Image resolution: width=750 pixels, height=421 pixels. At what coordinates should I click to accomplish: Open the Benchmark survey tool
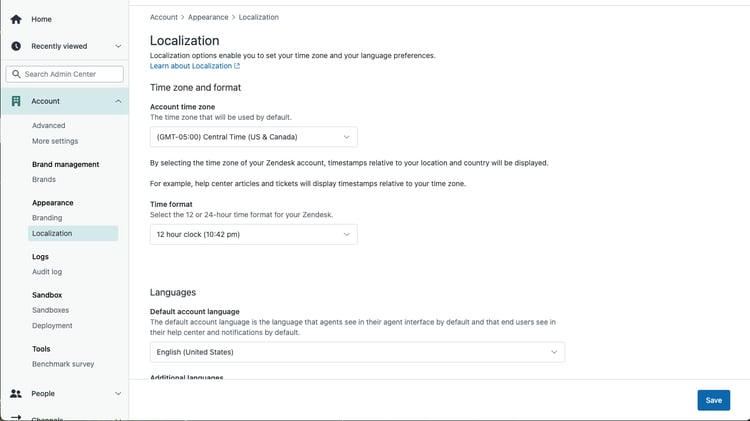[63, 364]
